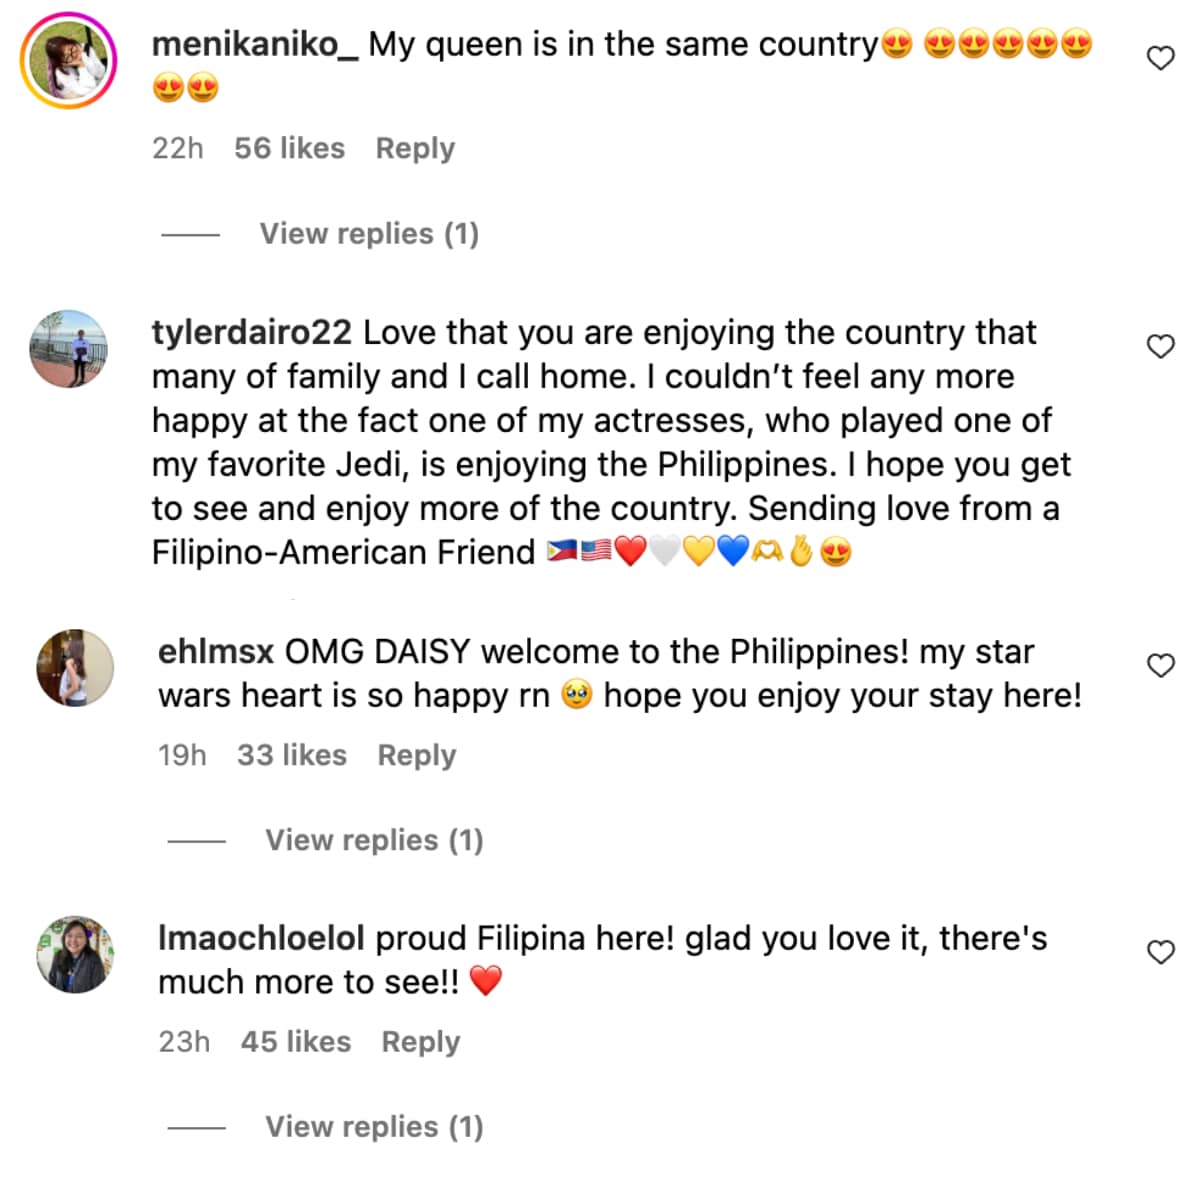View ehlmsx's profile photo
The image size is (1200, 1200).
(75, 667)
